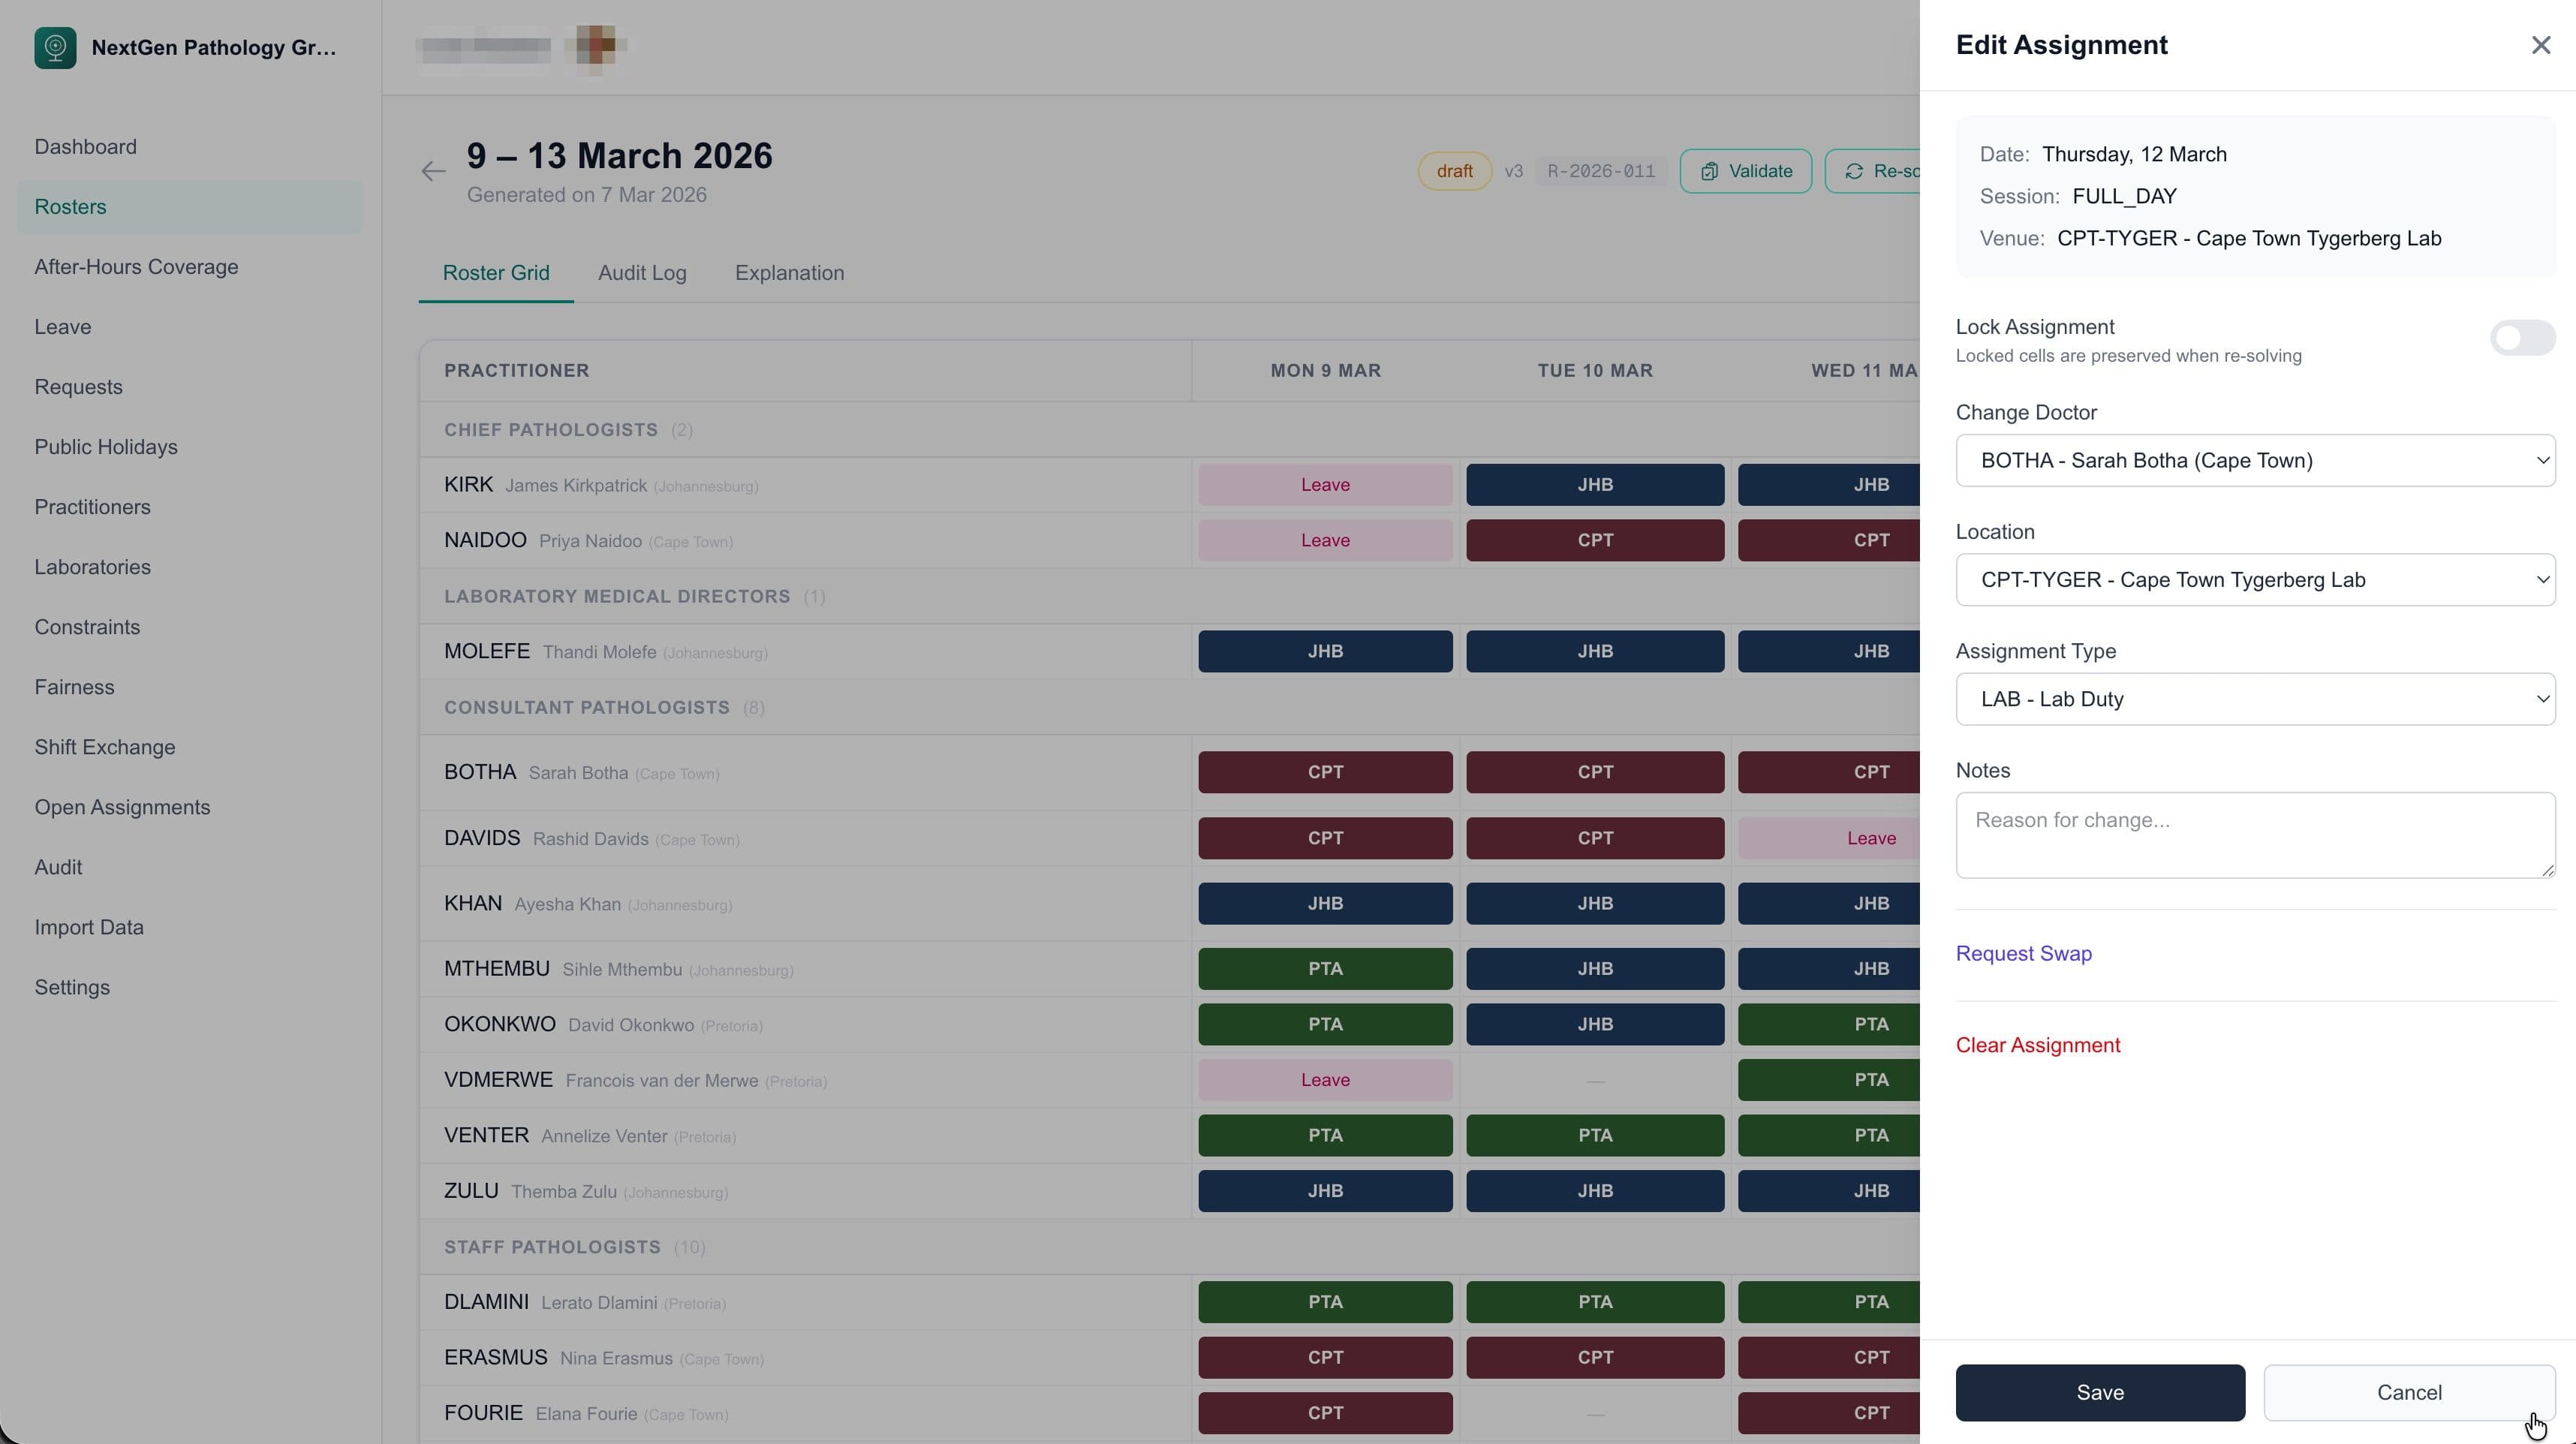
Task: Enable the Lock Assignment toggle
Action: pos(2521,337)
